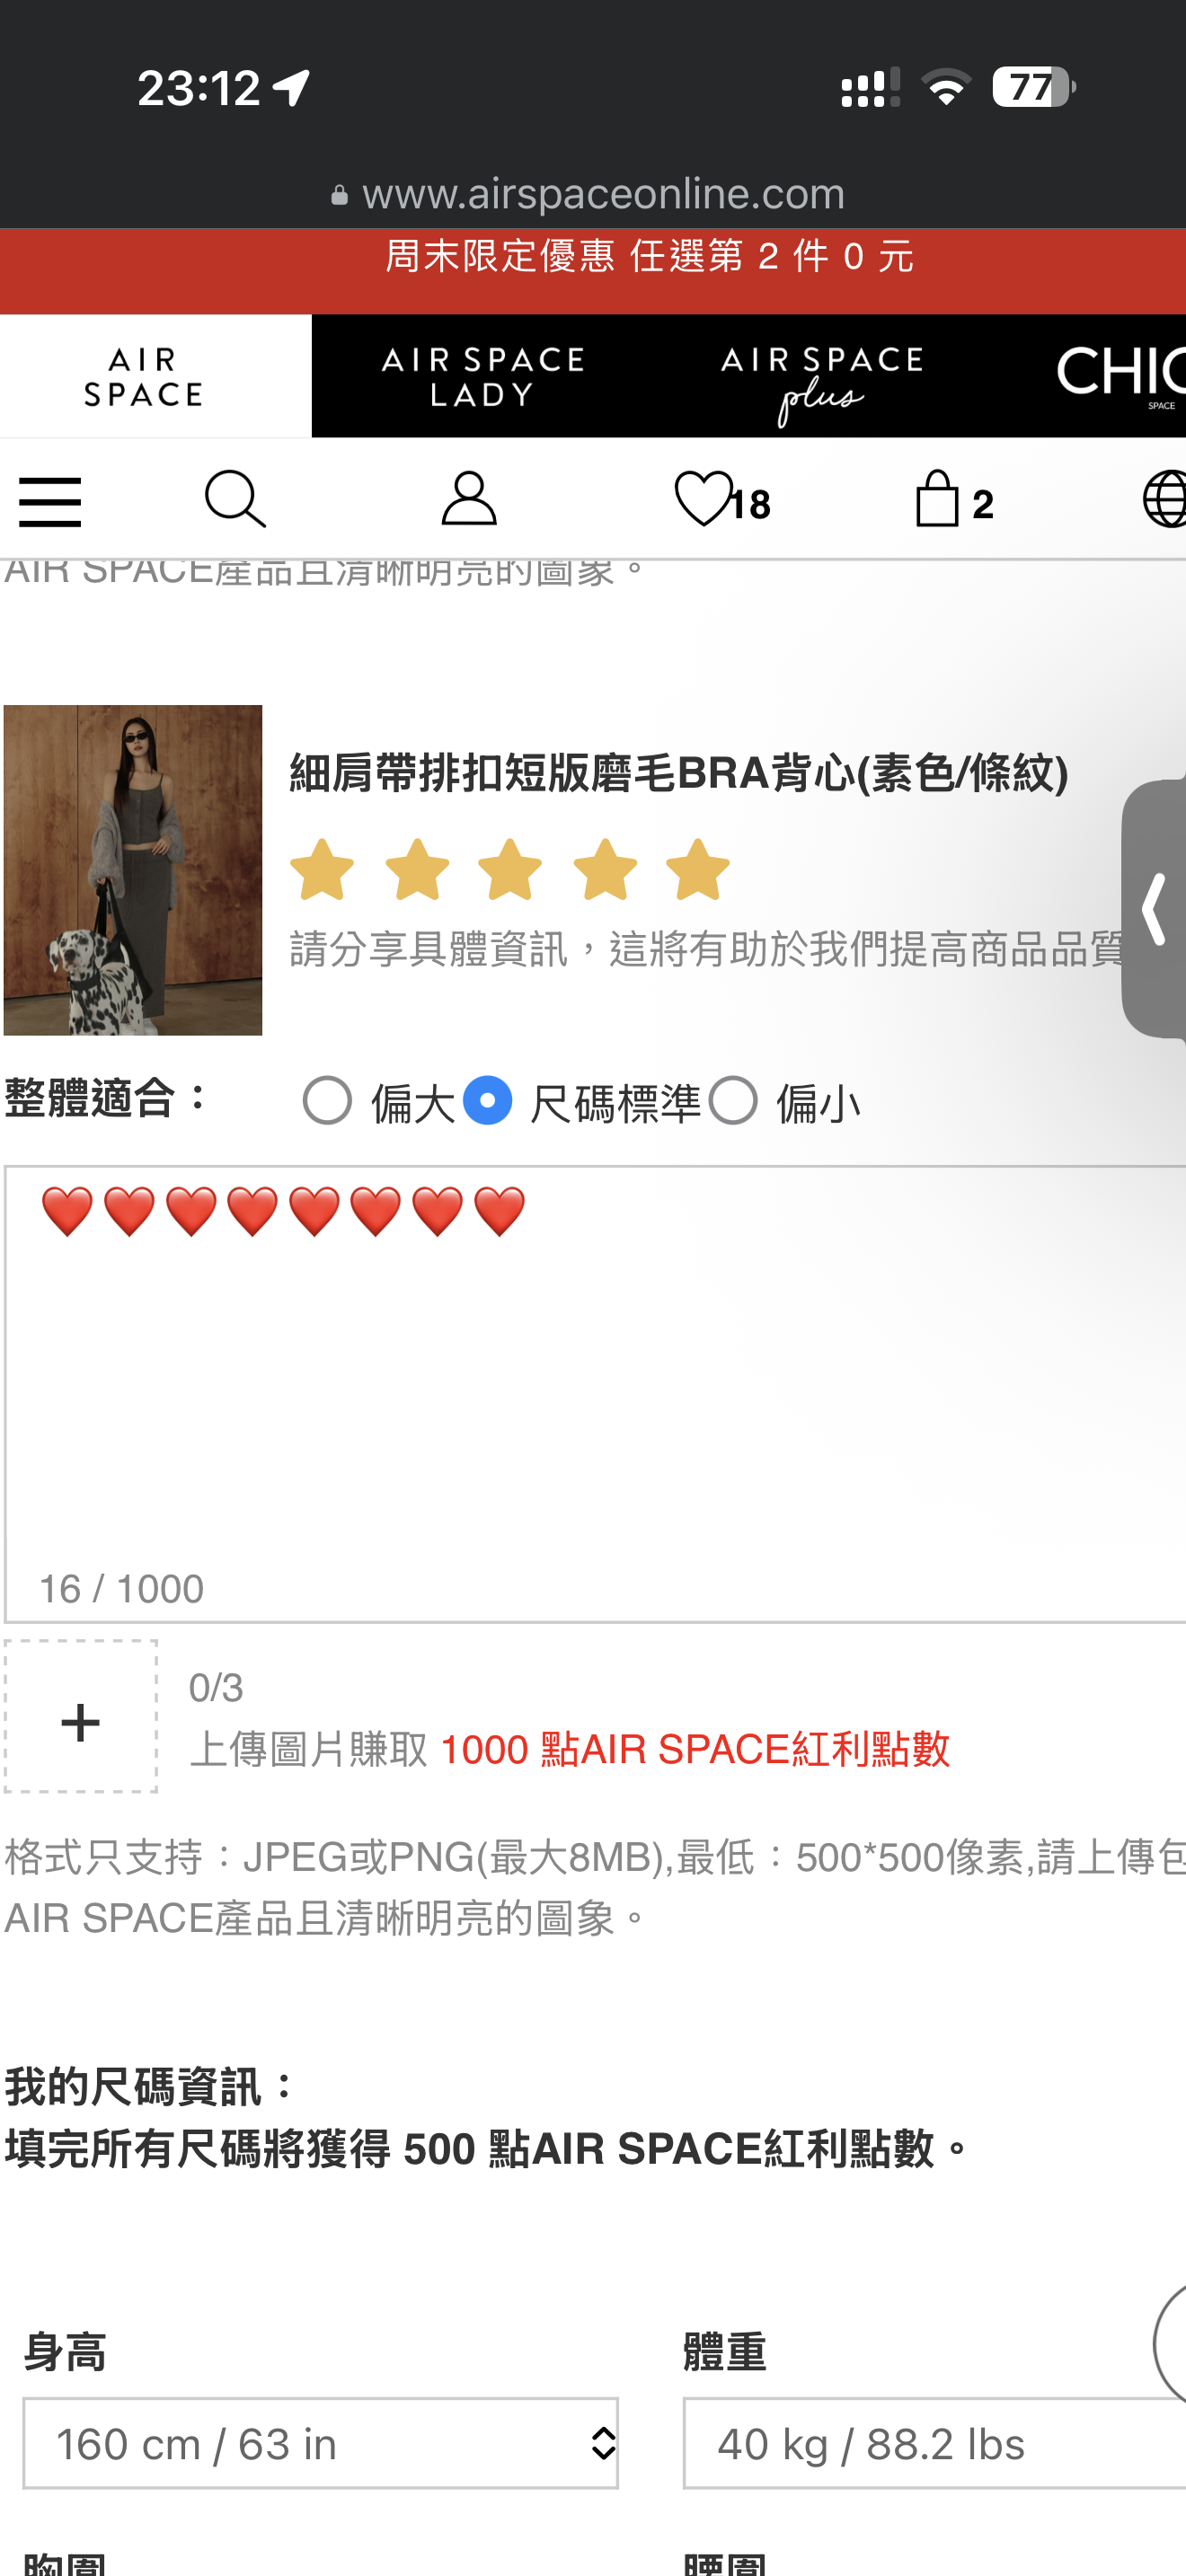The width and height of the screenshot is (1186, 2576).
Task: Open the BRA背心 product thumbnail
Action: tap(133, 870)
